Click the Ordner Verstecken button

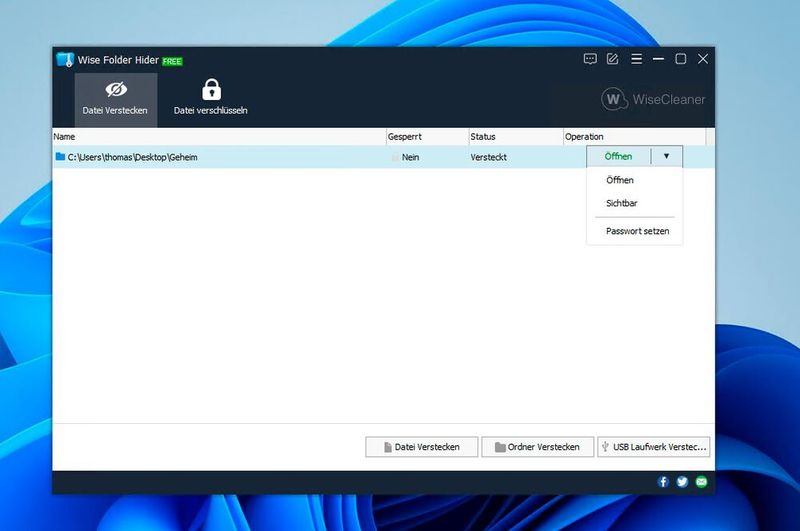click(536, 447)
